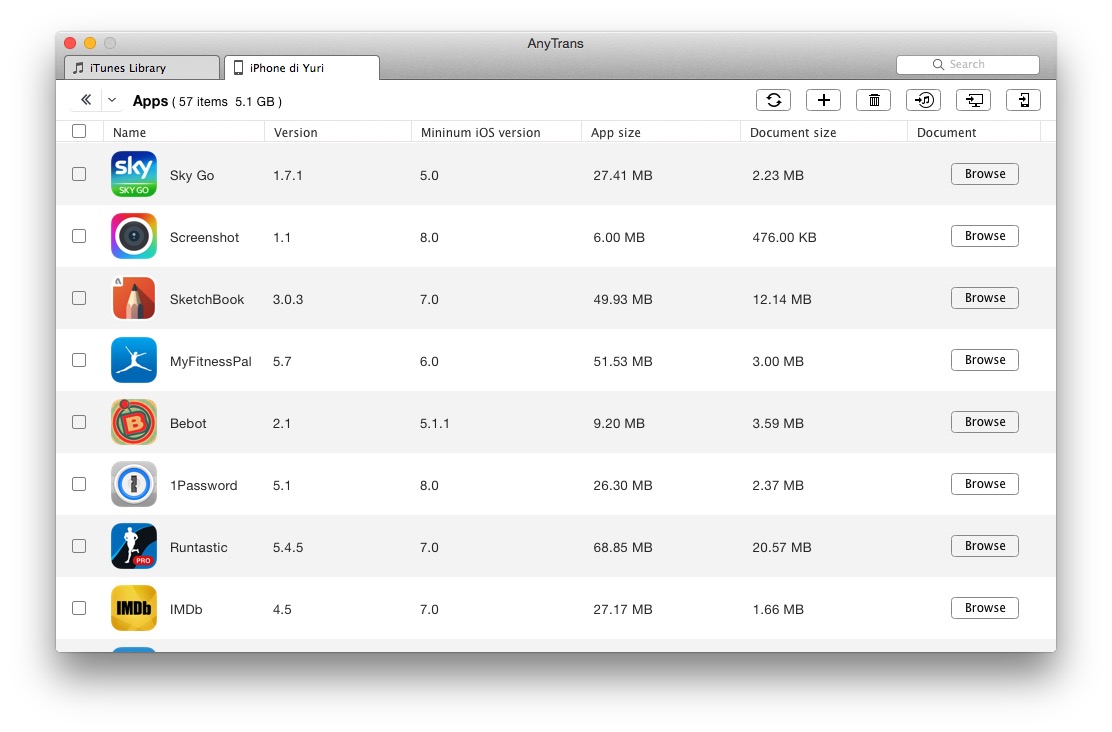Screen dimensions: 1112x732
Task: Browse documents for Screenshot
Action: tap(984, 235)
